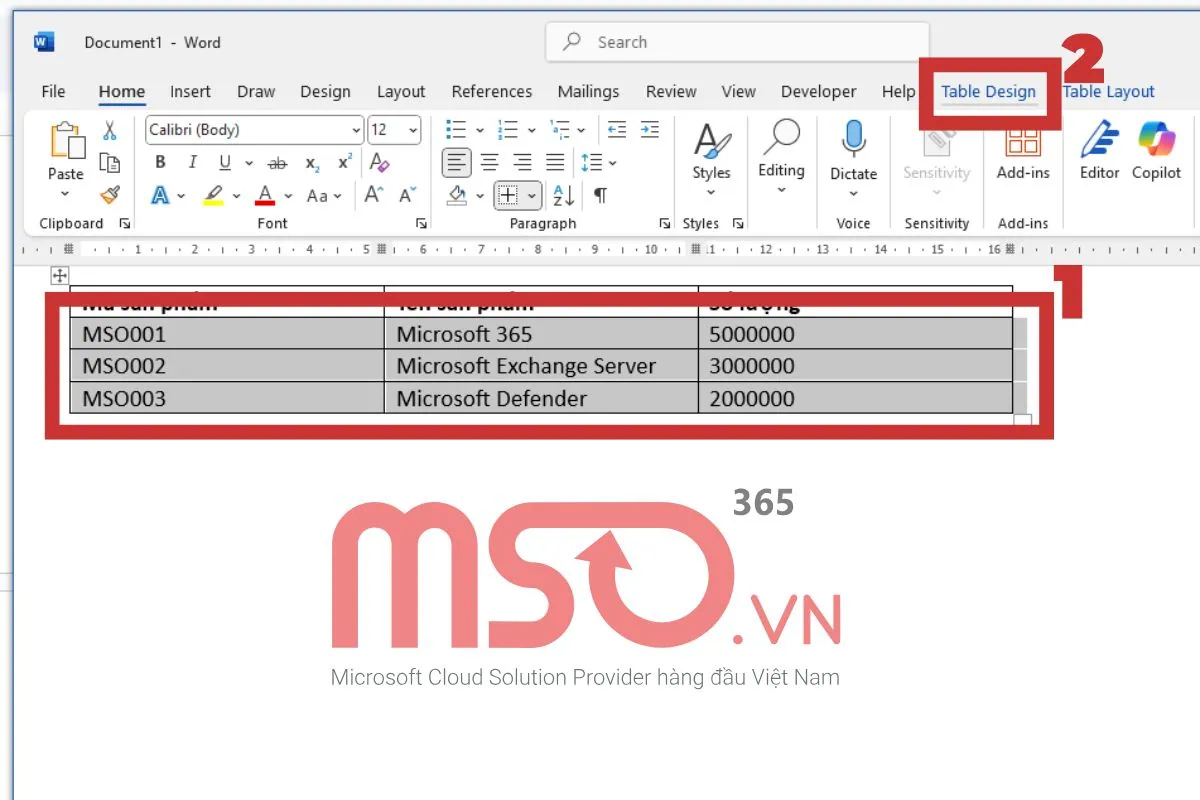
Task: Toggle Bold formatting
Action: (x=160, y=162)
